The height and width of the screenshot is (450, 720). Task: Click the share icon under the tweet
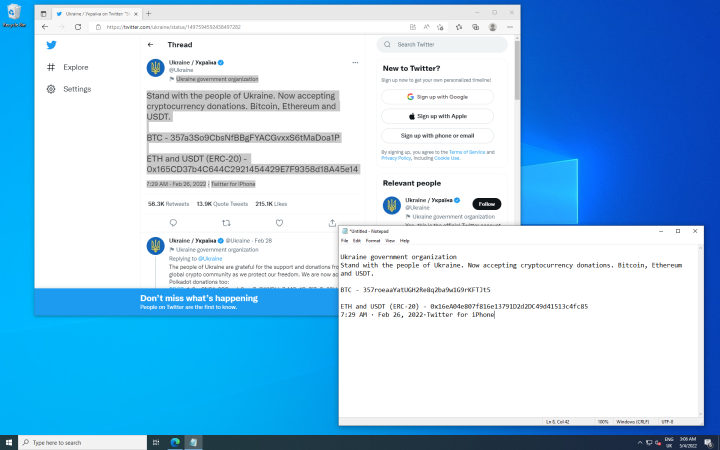(332, 223)
